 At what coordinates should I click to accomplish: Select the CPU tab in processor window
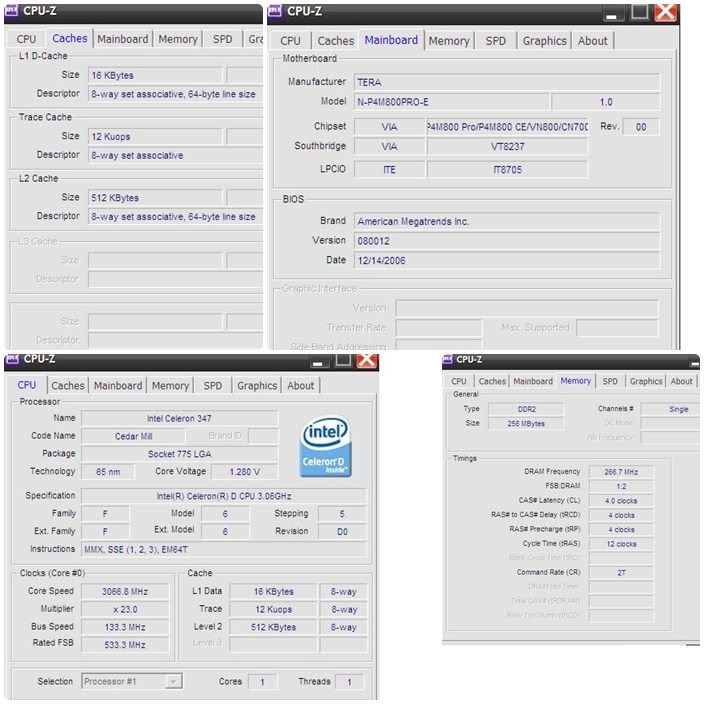(x=26, y=385)
